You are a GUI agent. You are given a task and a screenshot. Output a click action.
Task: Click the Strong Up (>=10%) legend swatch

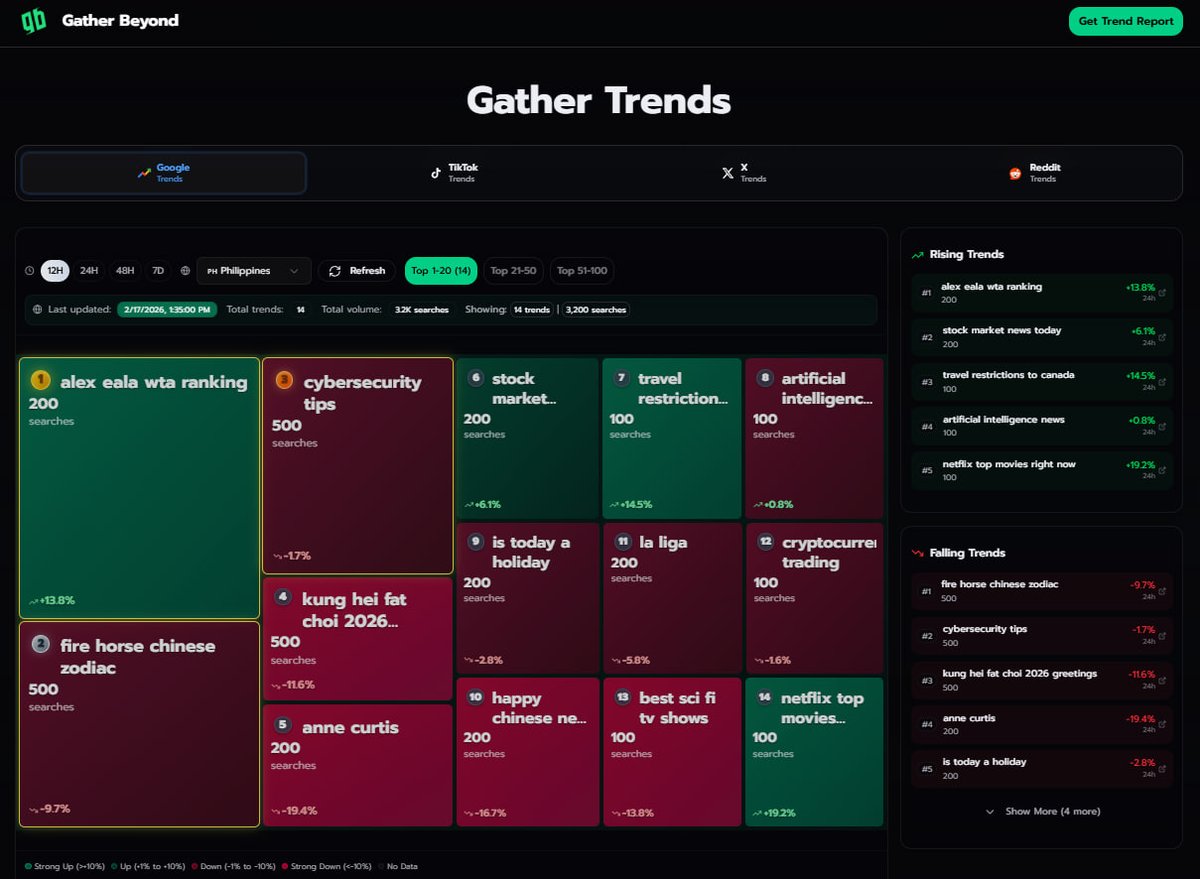(x=27, y=866)
